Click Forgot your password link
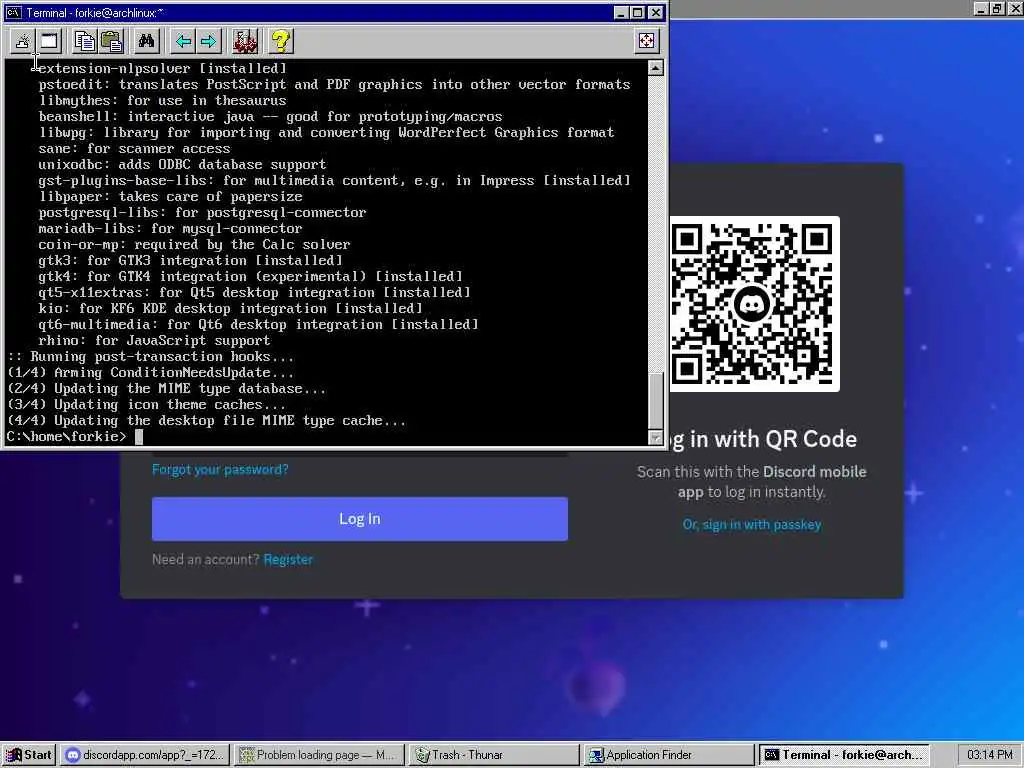 pyautogui.click(x=220, y=469)
